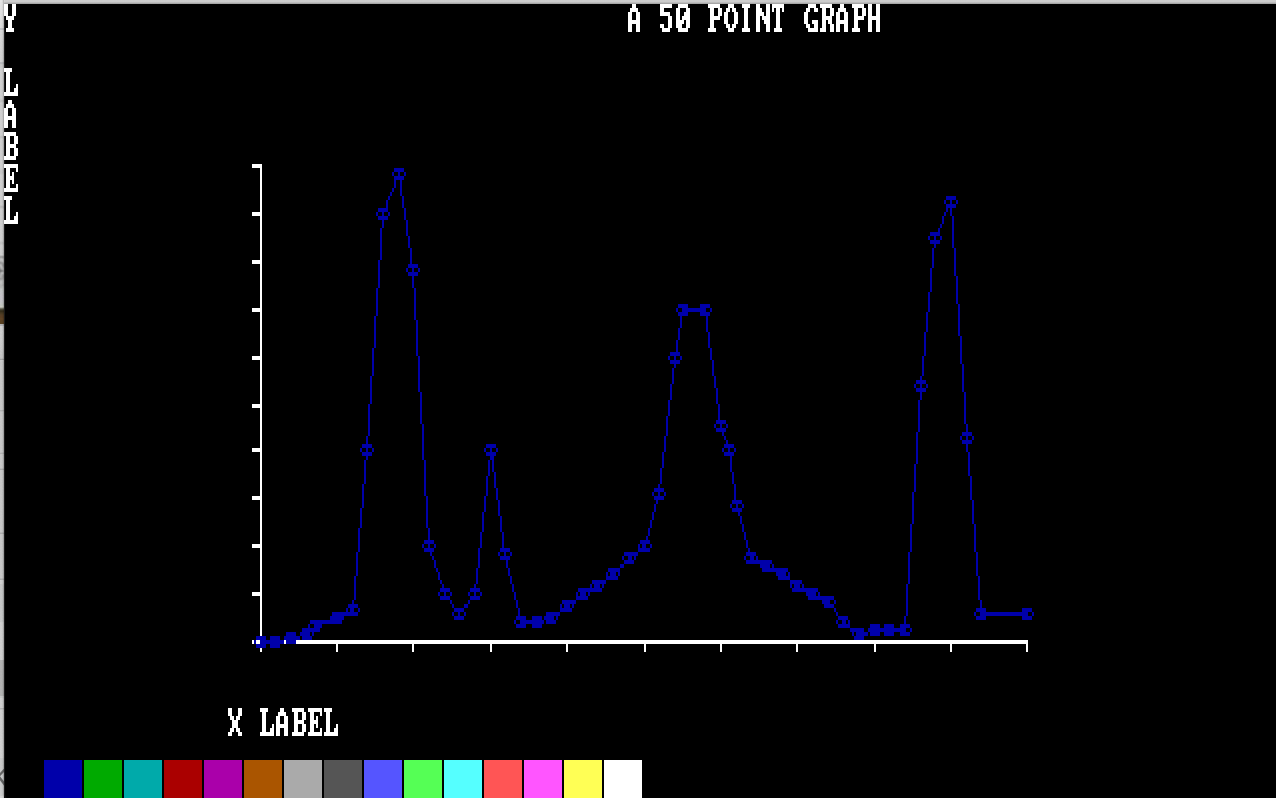Pick the brown color swatch
The height and width of the screenshot is (798, 1276).
[263, 779]
